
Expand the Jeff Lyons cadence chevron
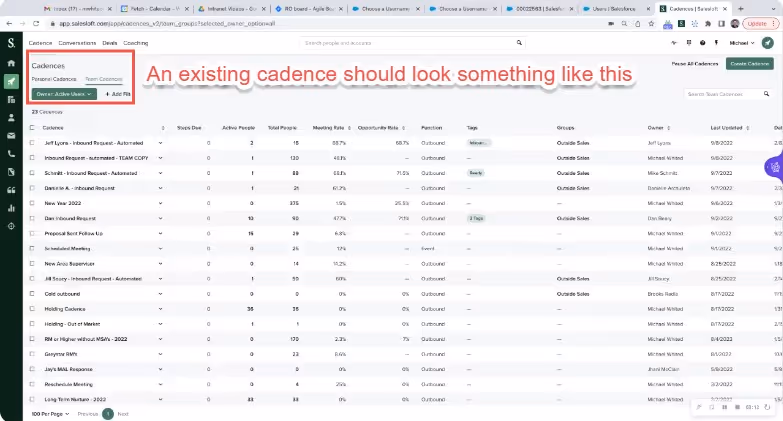pyautogui.click(x=160, y=143)
